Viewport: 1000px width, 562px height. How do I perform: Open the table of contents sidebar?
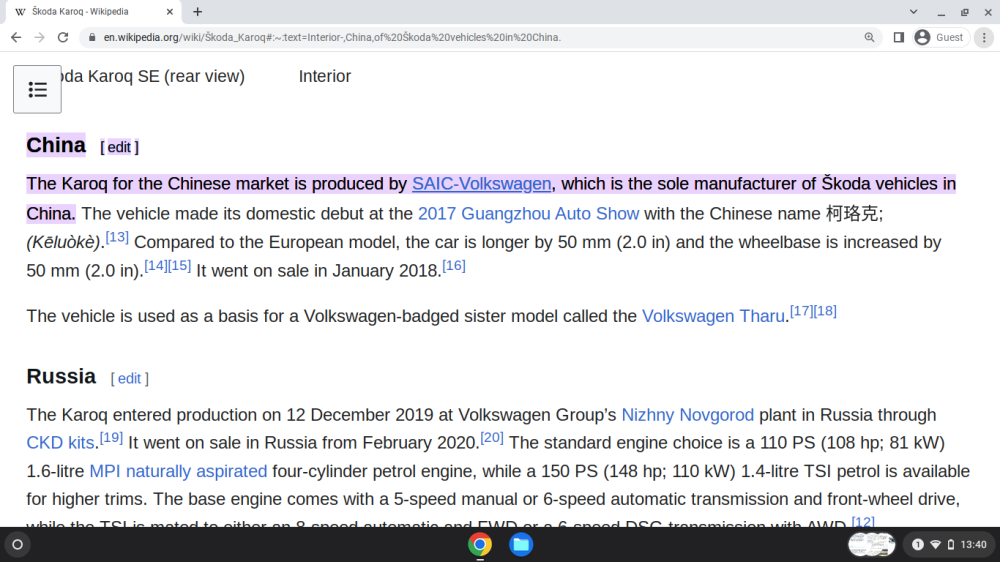click(x=37, y=89)
